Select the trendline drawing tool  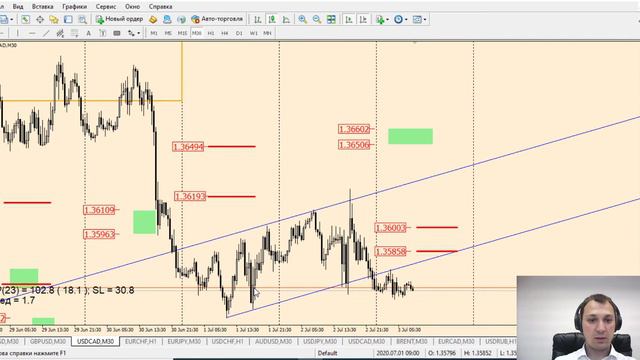tap(46, 33)
